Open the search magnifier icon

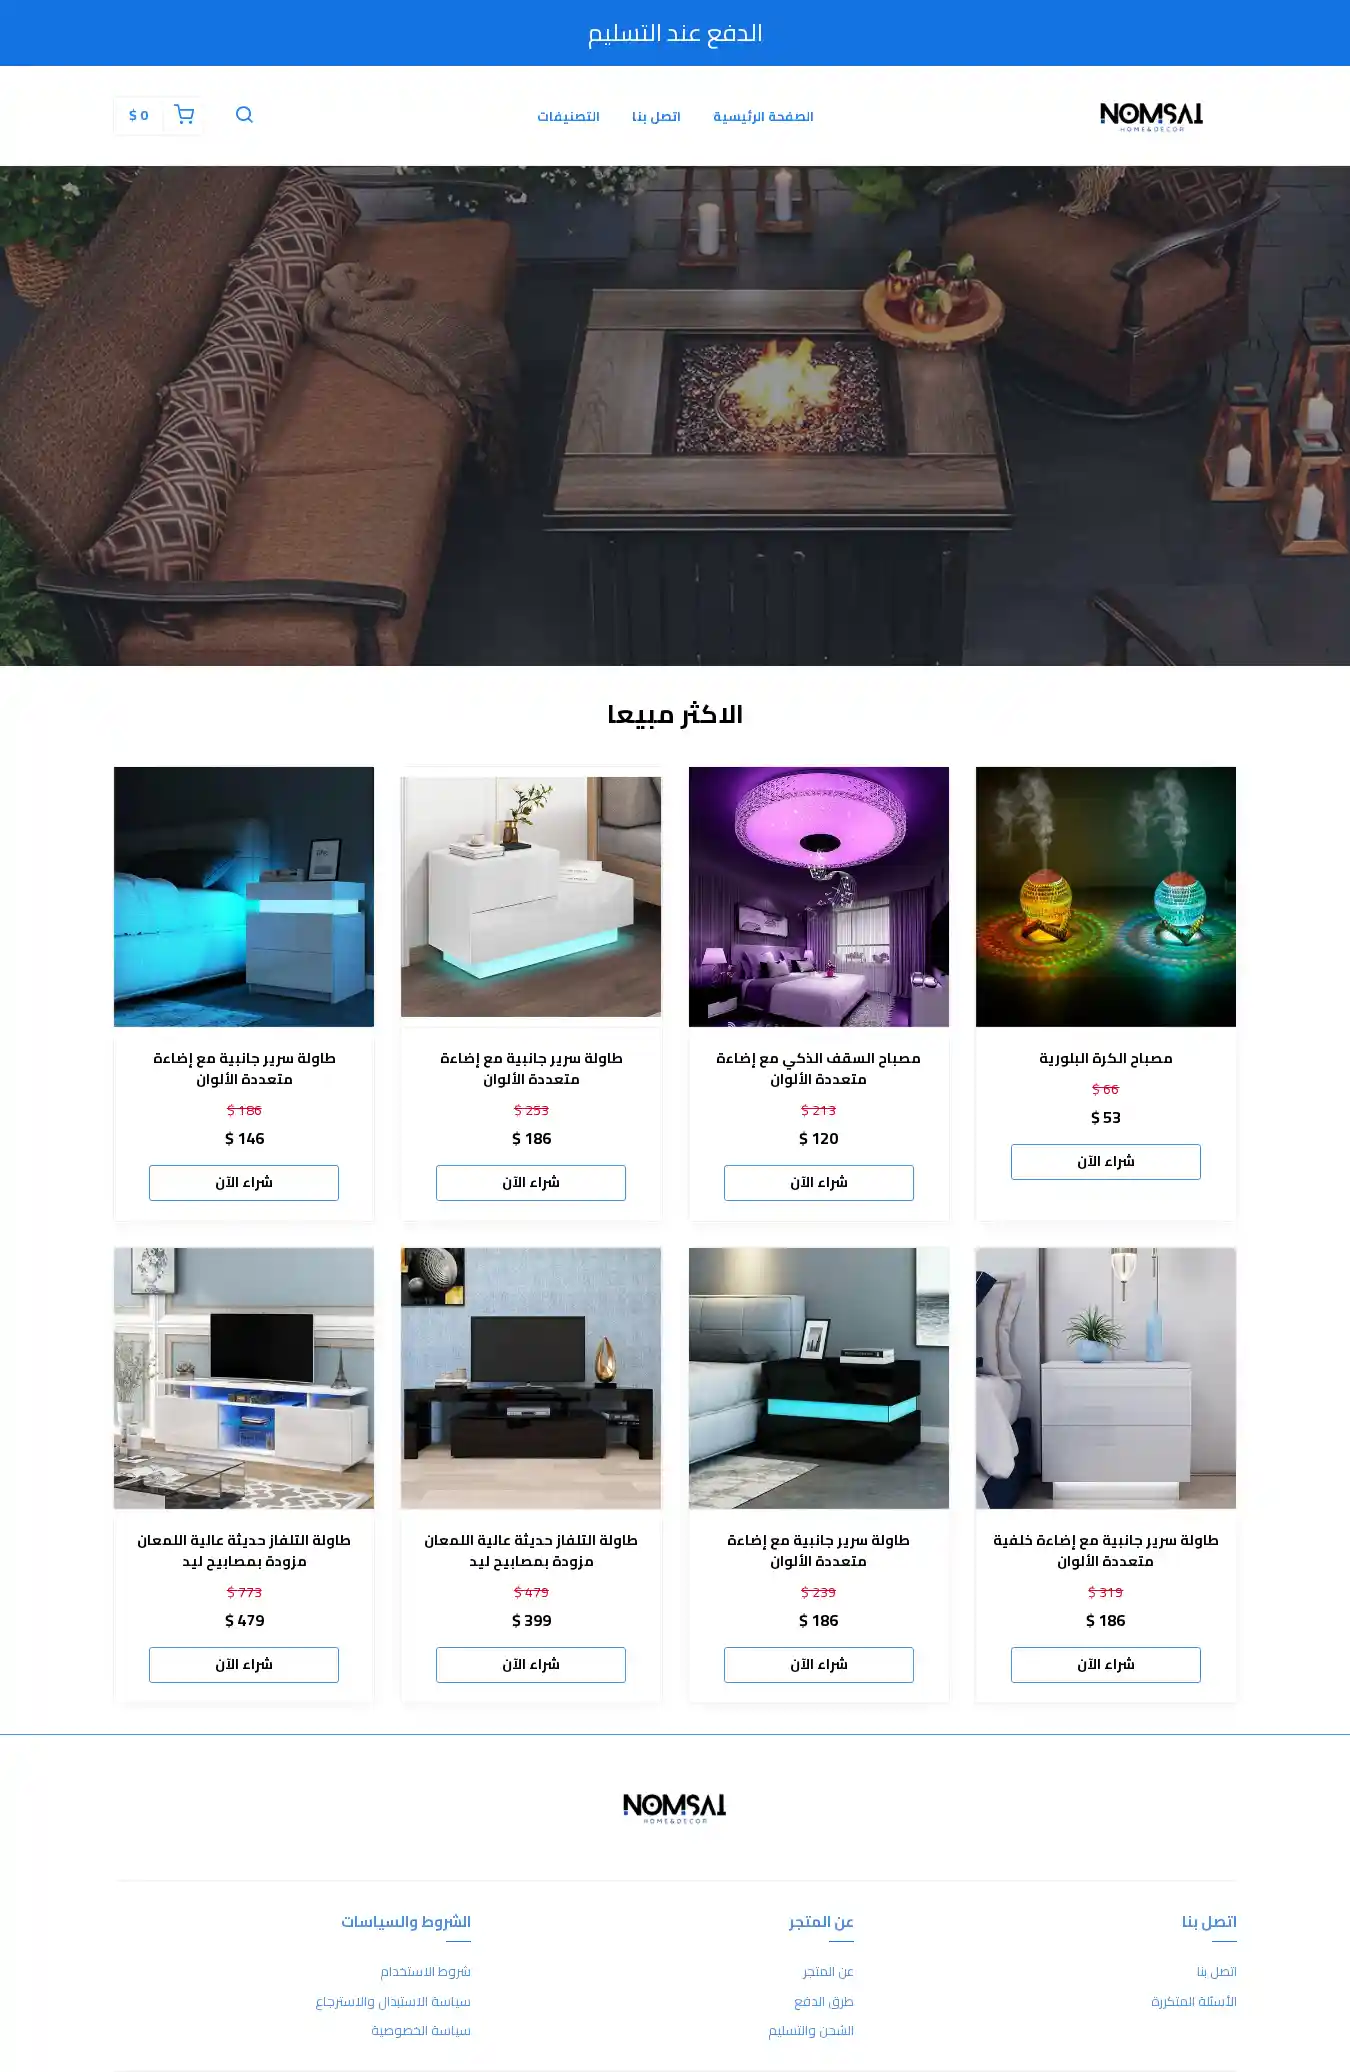(x=244, y=115)
